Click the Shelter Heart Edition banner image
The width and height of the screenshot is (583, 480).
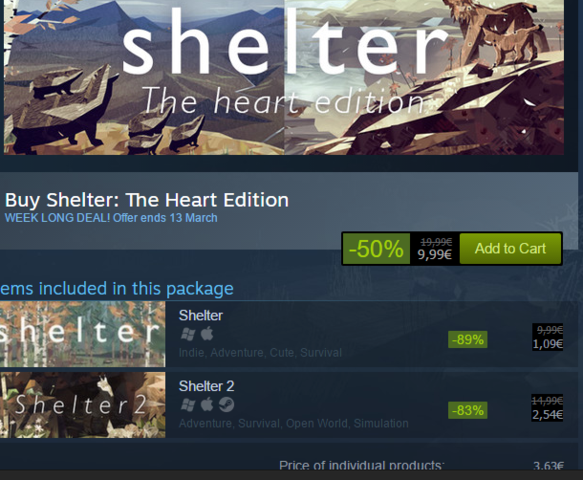(284, 77)
